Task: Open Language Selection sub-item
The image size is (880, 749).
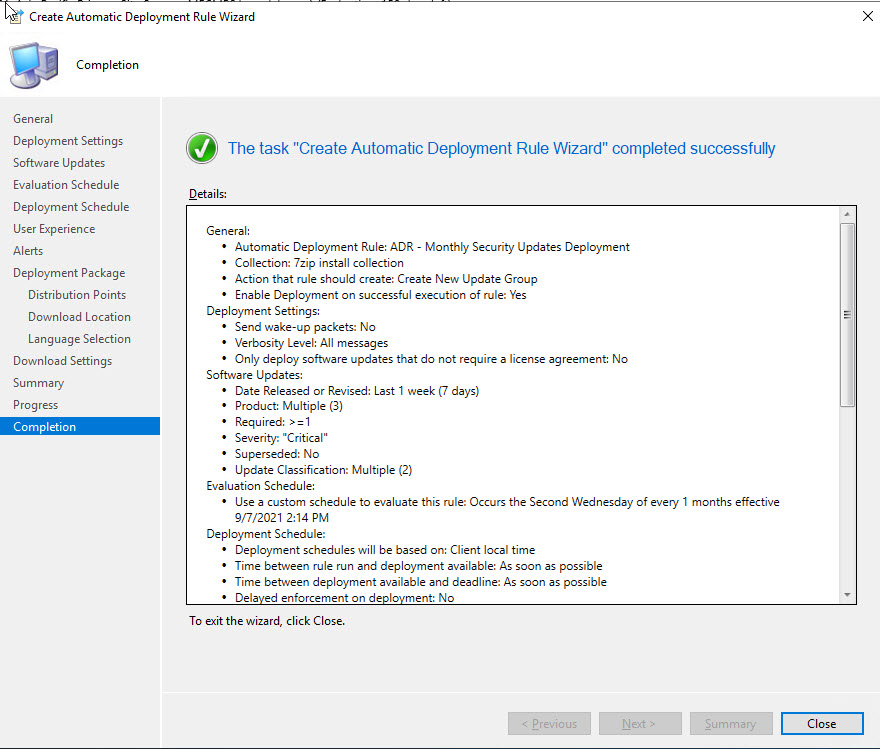Action: point(79,339)
